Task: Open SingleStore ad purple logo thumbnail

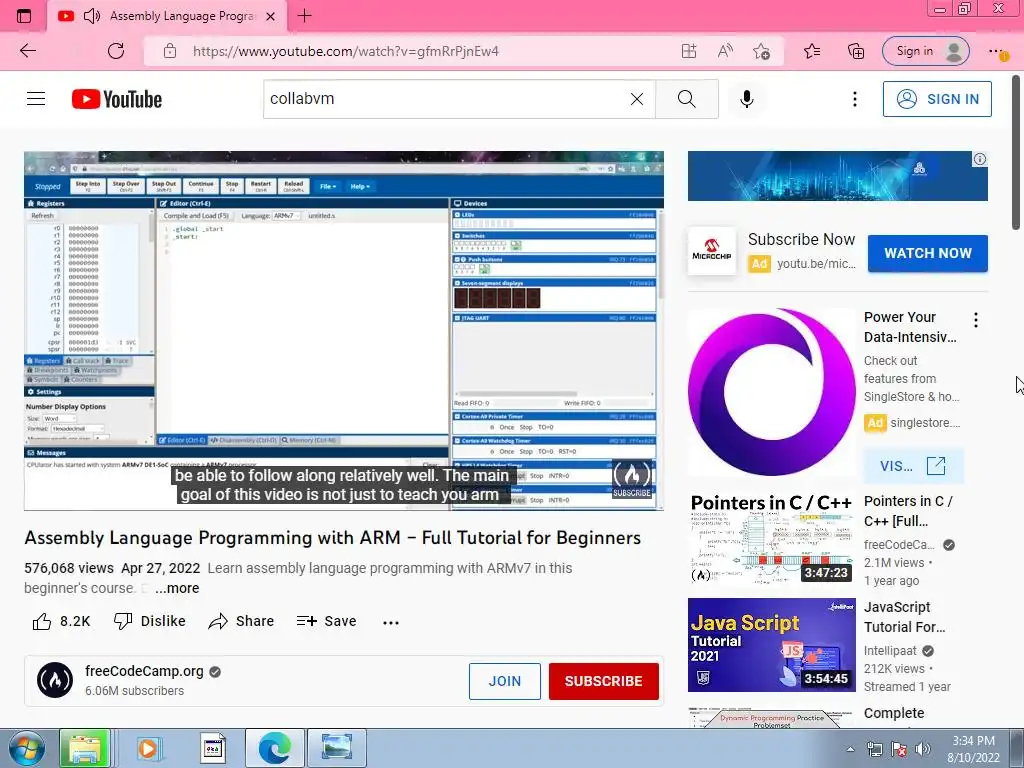Action: (771, 392)
